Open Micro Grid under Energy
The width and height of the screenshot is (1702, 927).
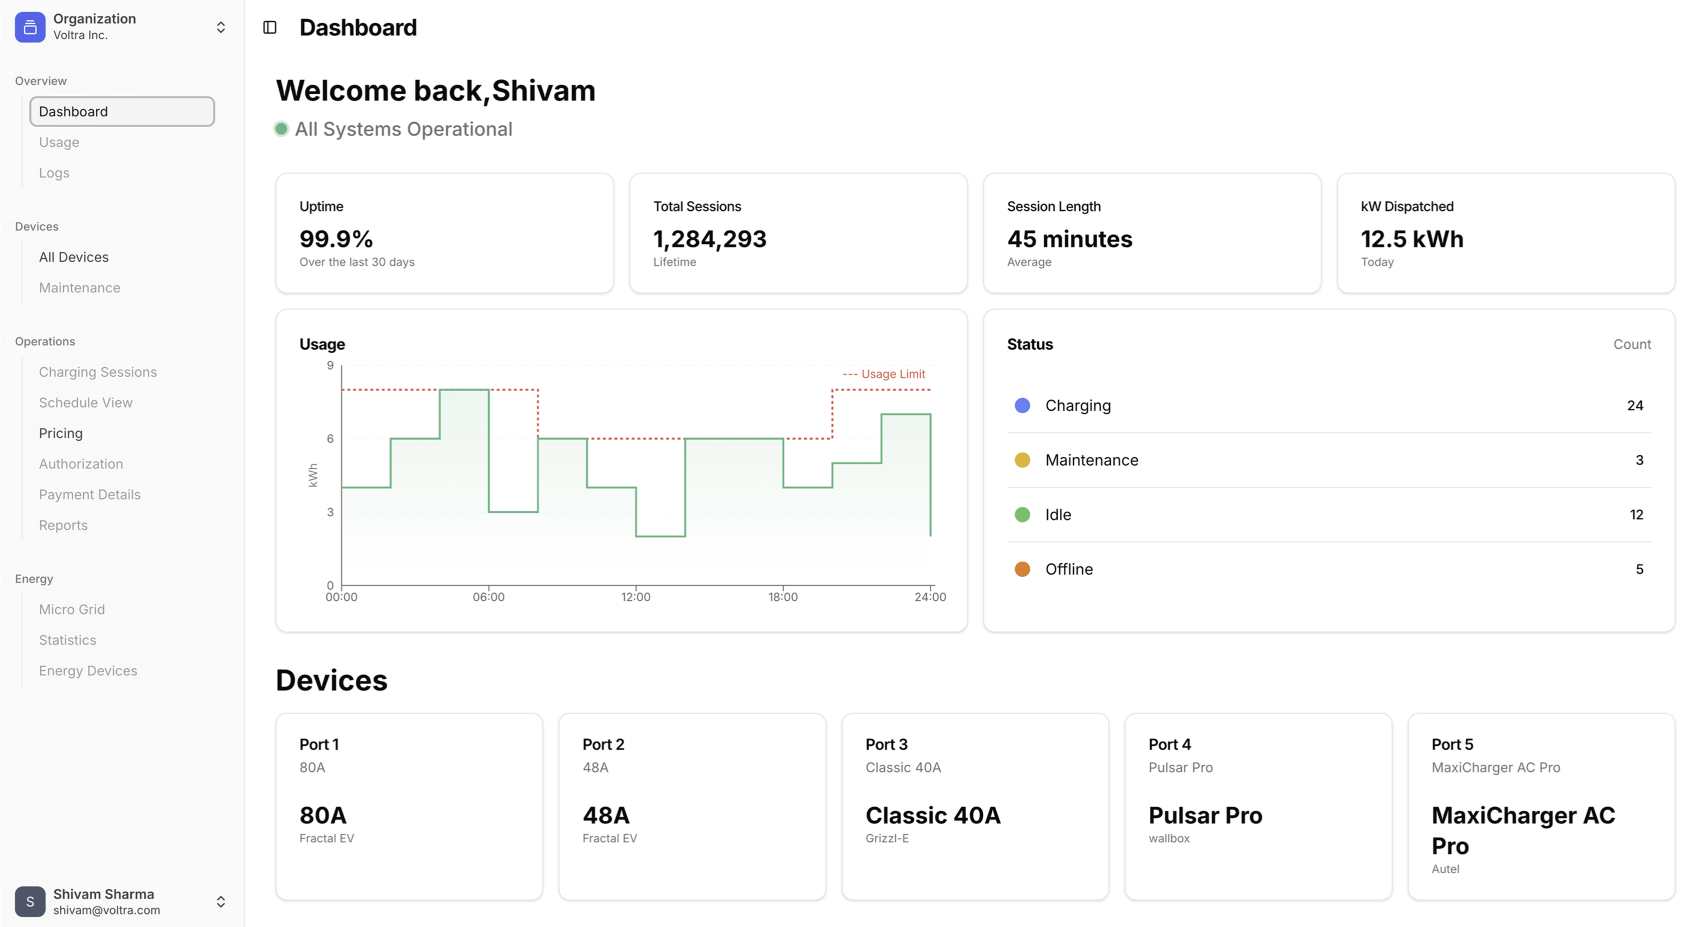point(72,610)
